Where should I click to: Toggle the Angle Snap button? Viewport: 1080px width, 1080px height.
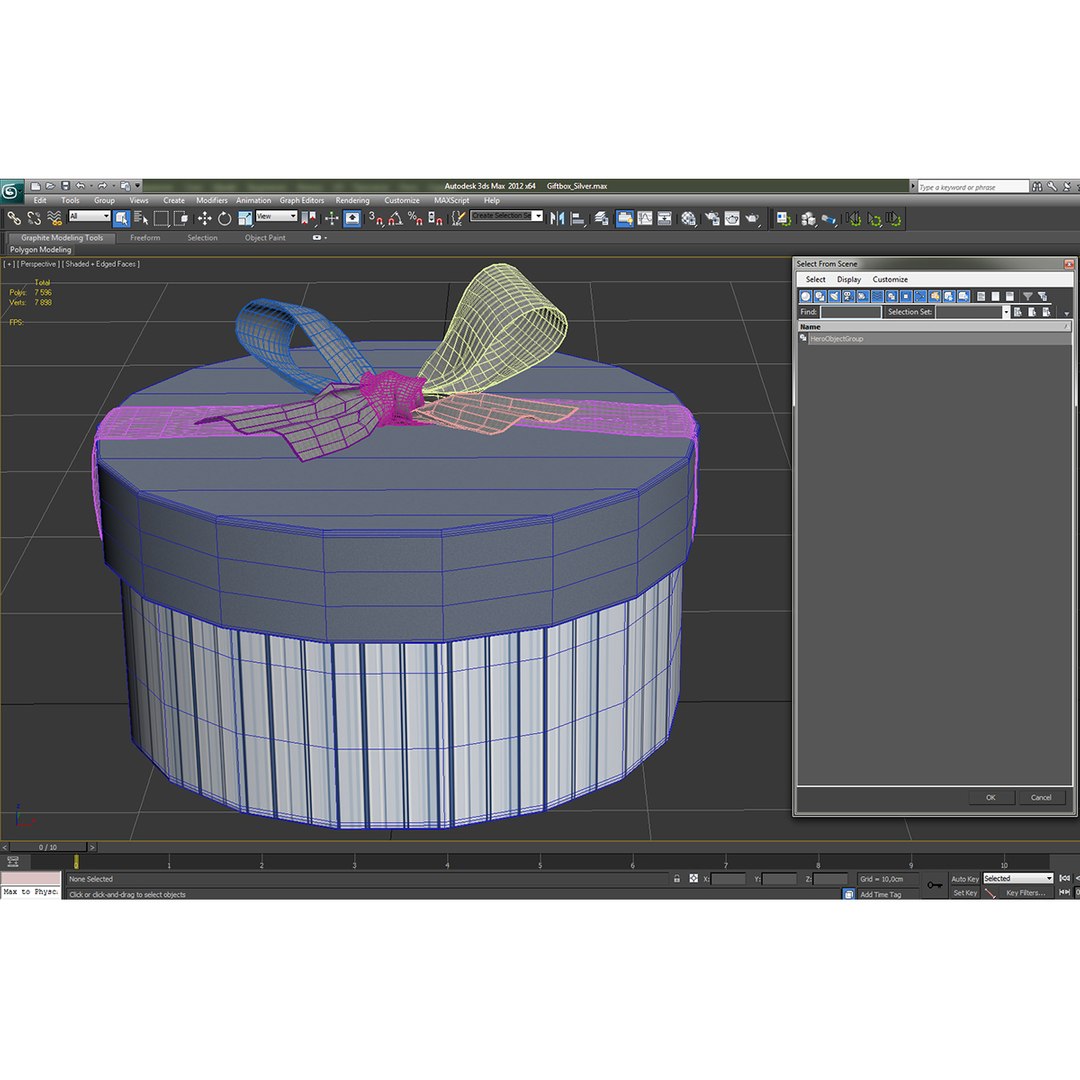(x=395, y=218)
